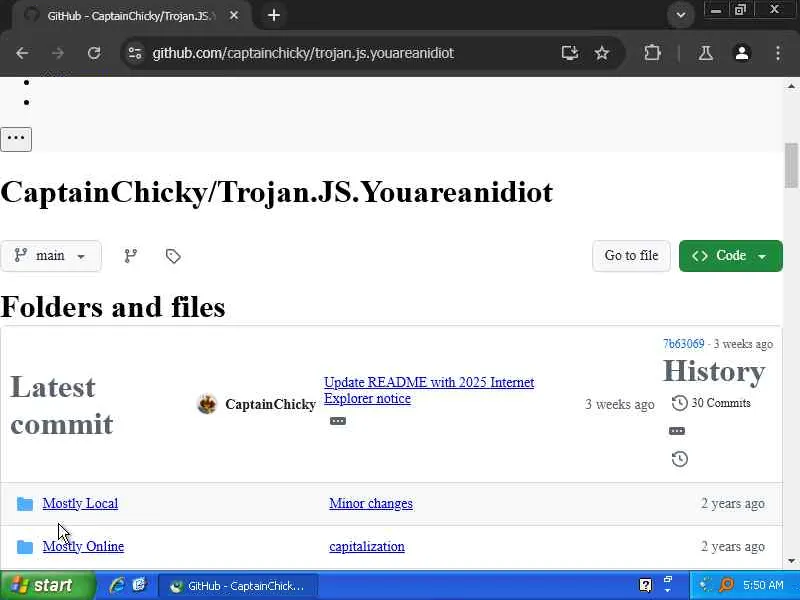Viewport: 800px width, 600px height.
Task: Click Go to file button
Action: point(631,256)
